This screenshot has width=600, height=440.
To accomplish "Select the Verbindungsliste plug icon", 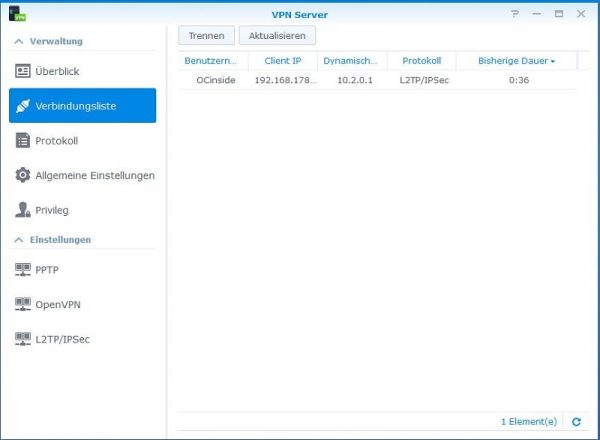I will [24, 106].
